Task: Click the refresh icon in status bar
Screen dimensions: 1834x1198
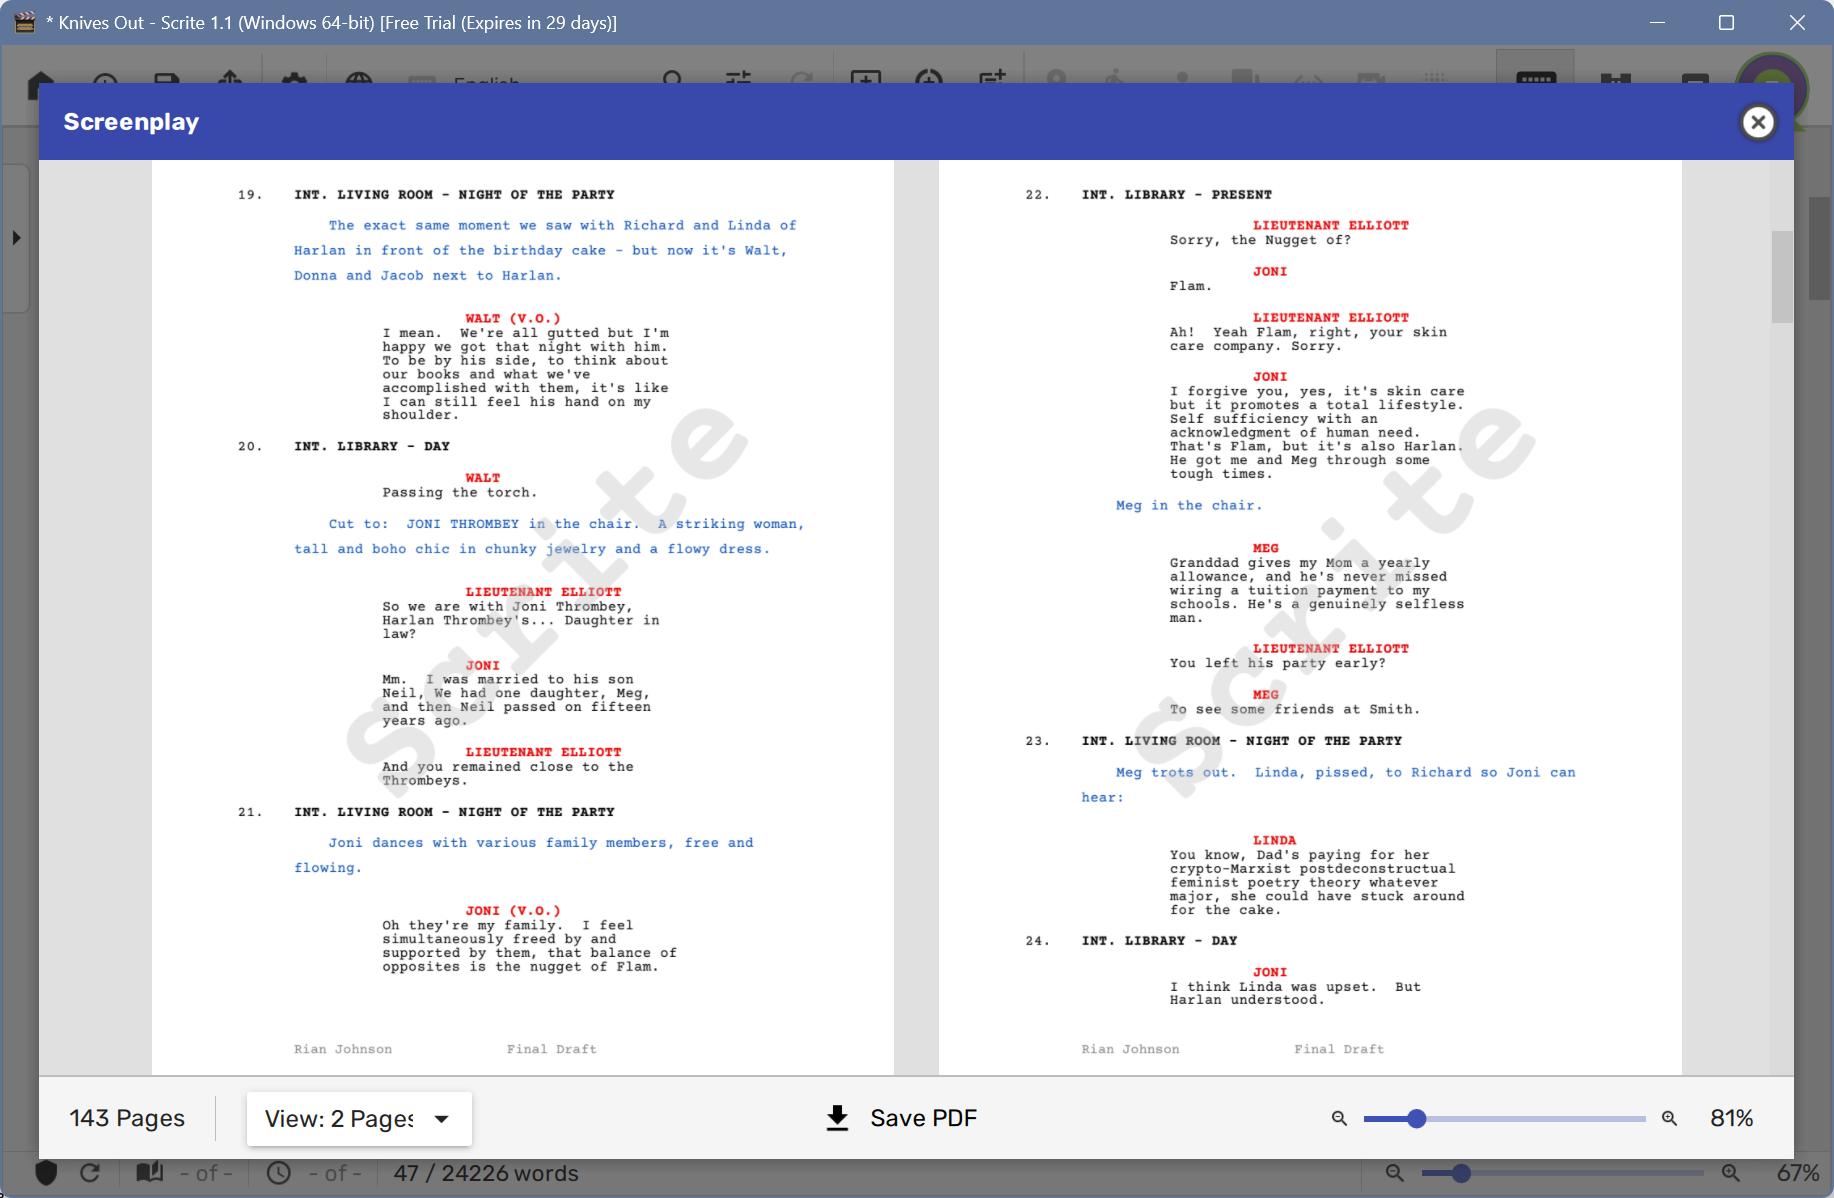Action: point(90,1173)
